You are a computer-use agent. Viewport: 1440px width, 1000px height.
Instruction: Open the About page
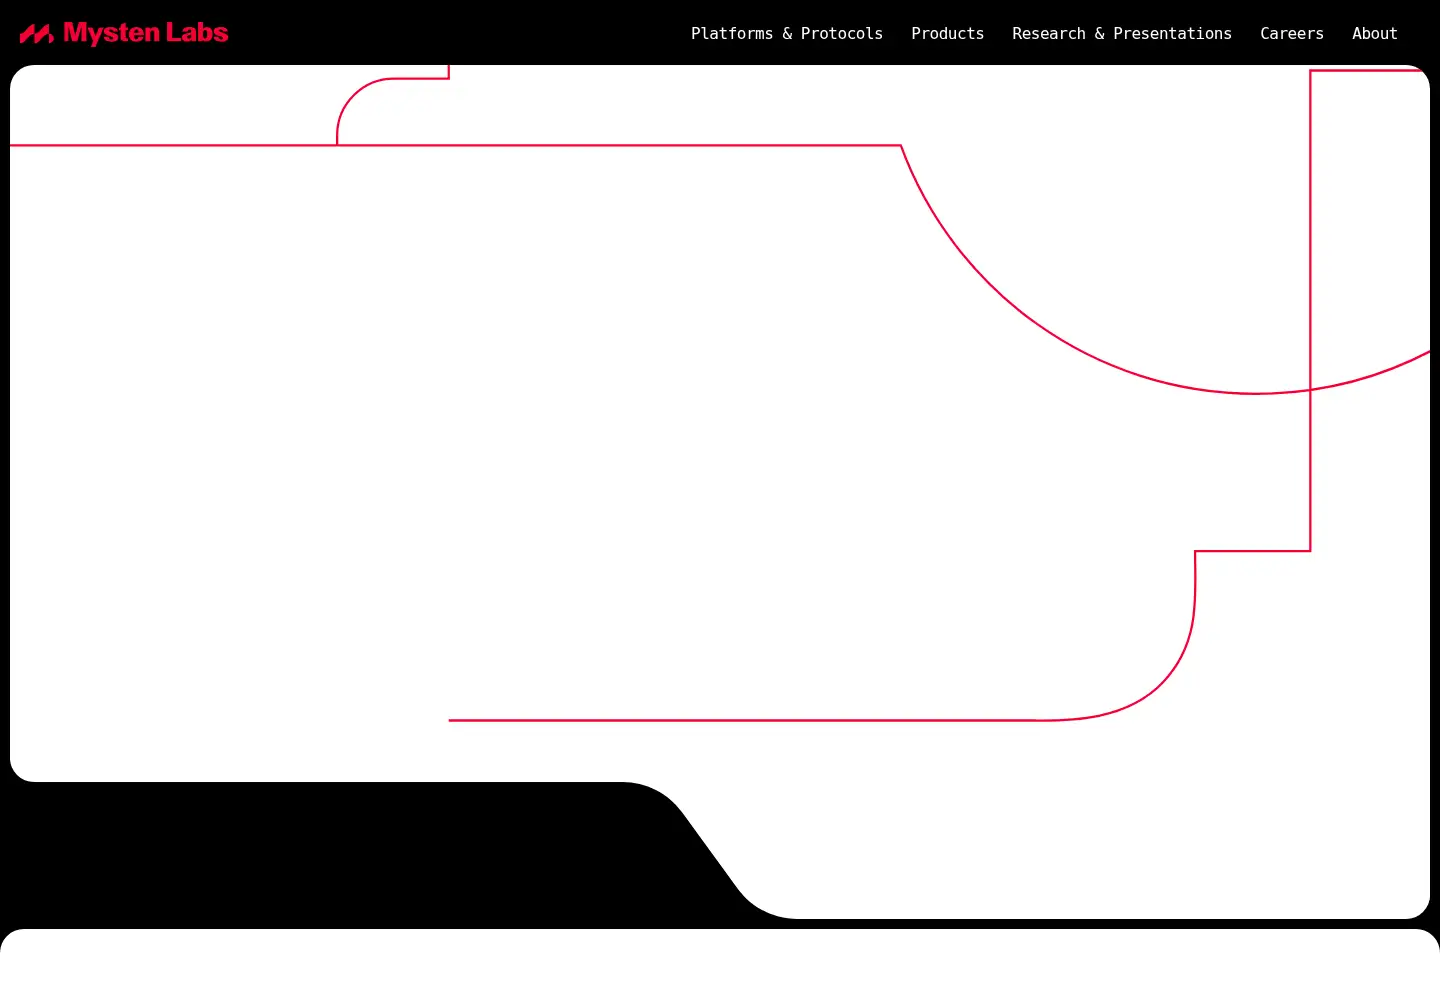(x=1375, y=33)
